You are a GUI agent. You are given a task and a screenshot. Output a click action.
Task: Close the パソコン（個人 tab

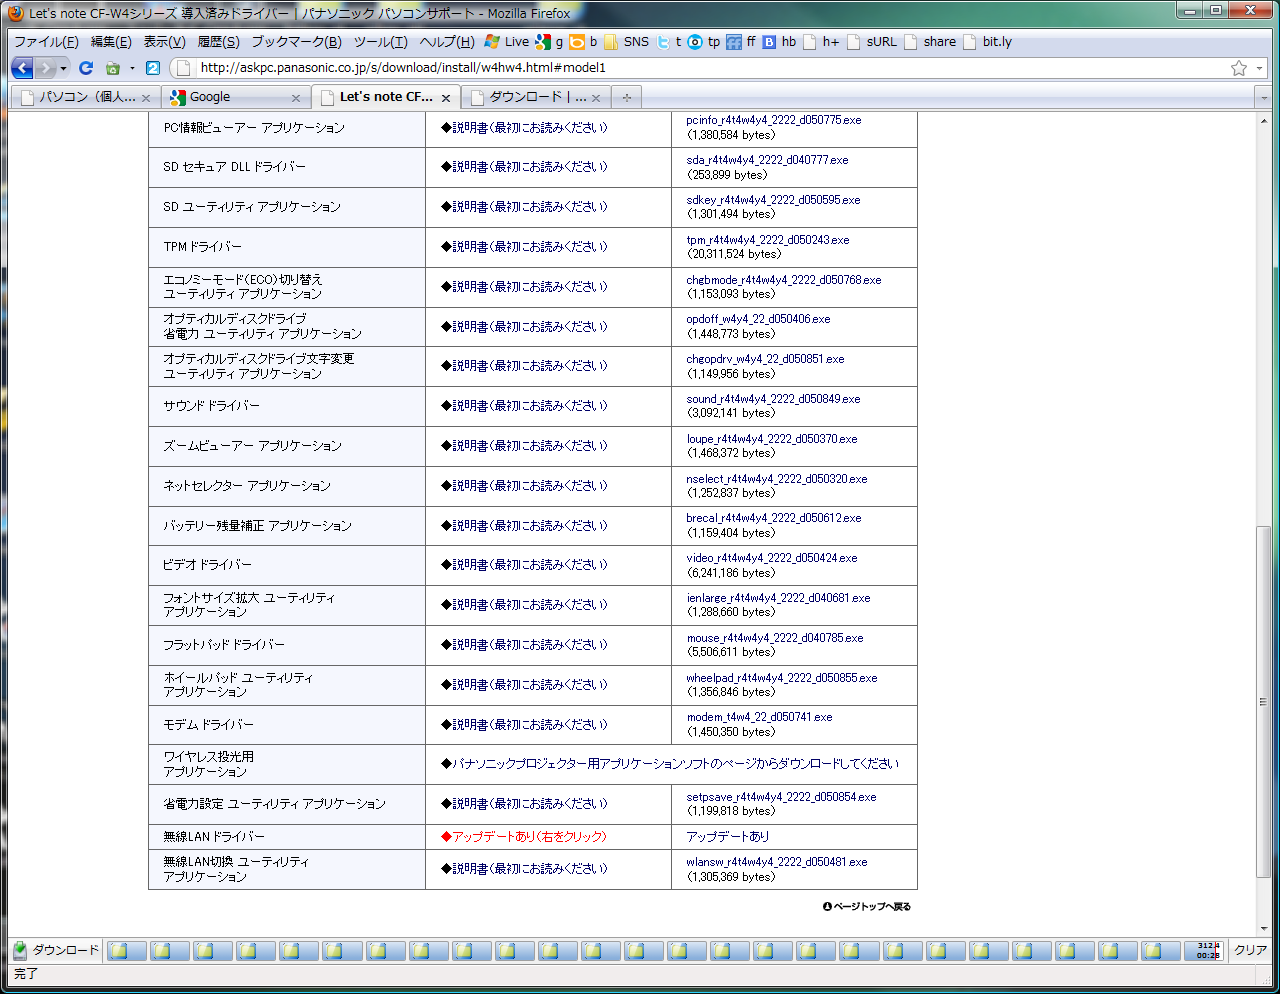145,98
